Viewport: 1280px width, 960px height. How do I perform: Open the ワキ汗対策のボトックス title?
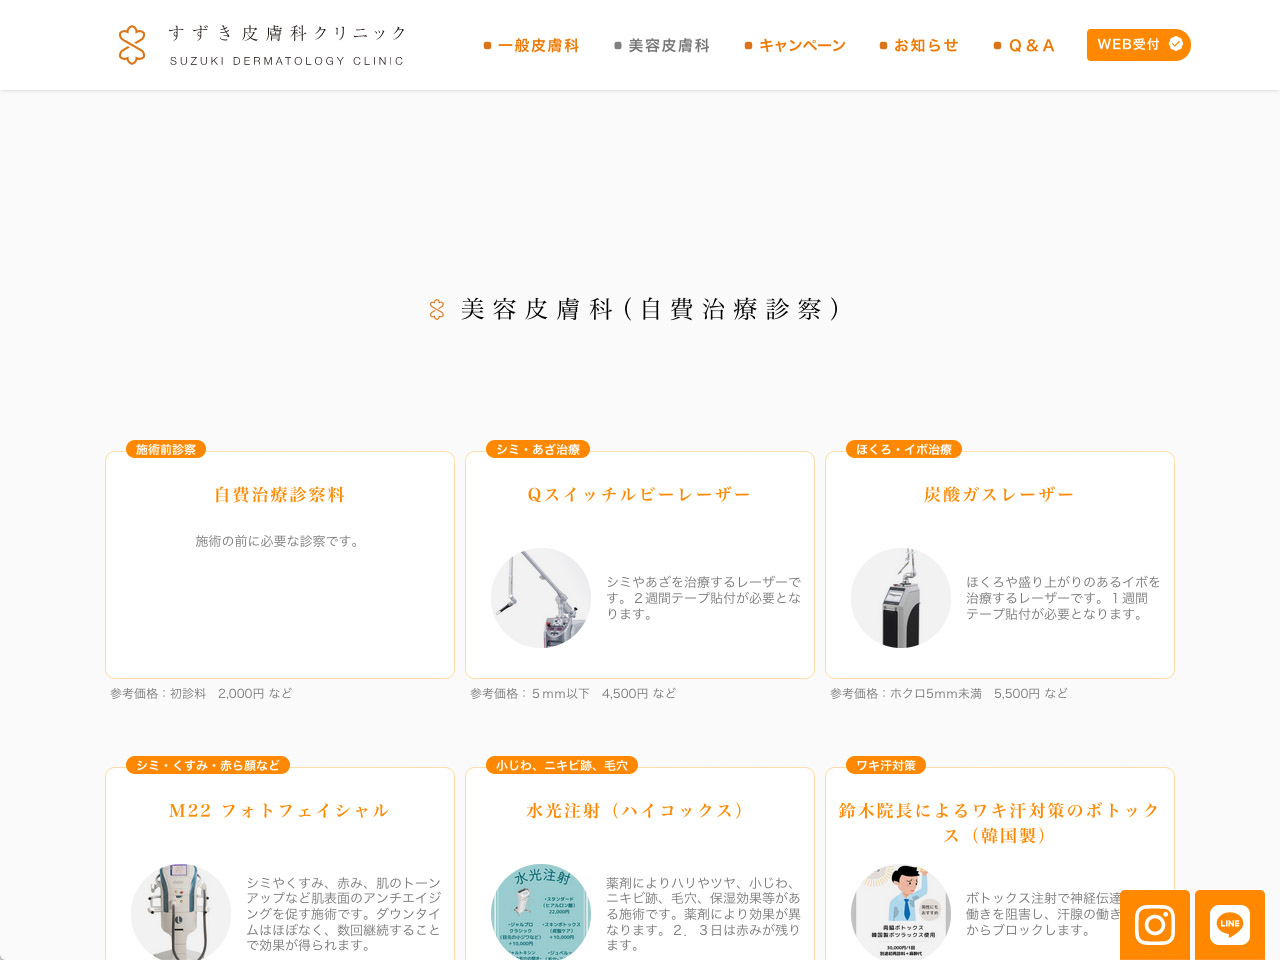[1000, 823]
